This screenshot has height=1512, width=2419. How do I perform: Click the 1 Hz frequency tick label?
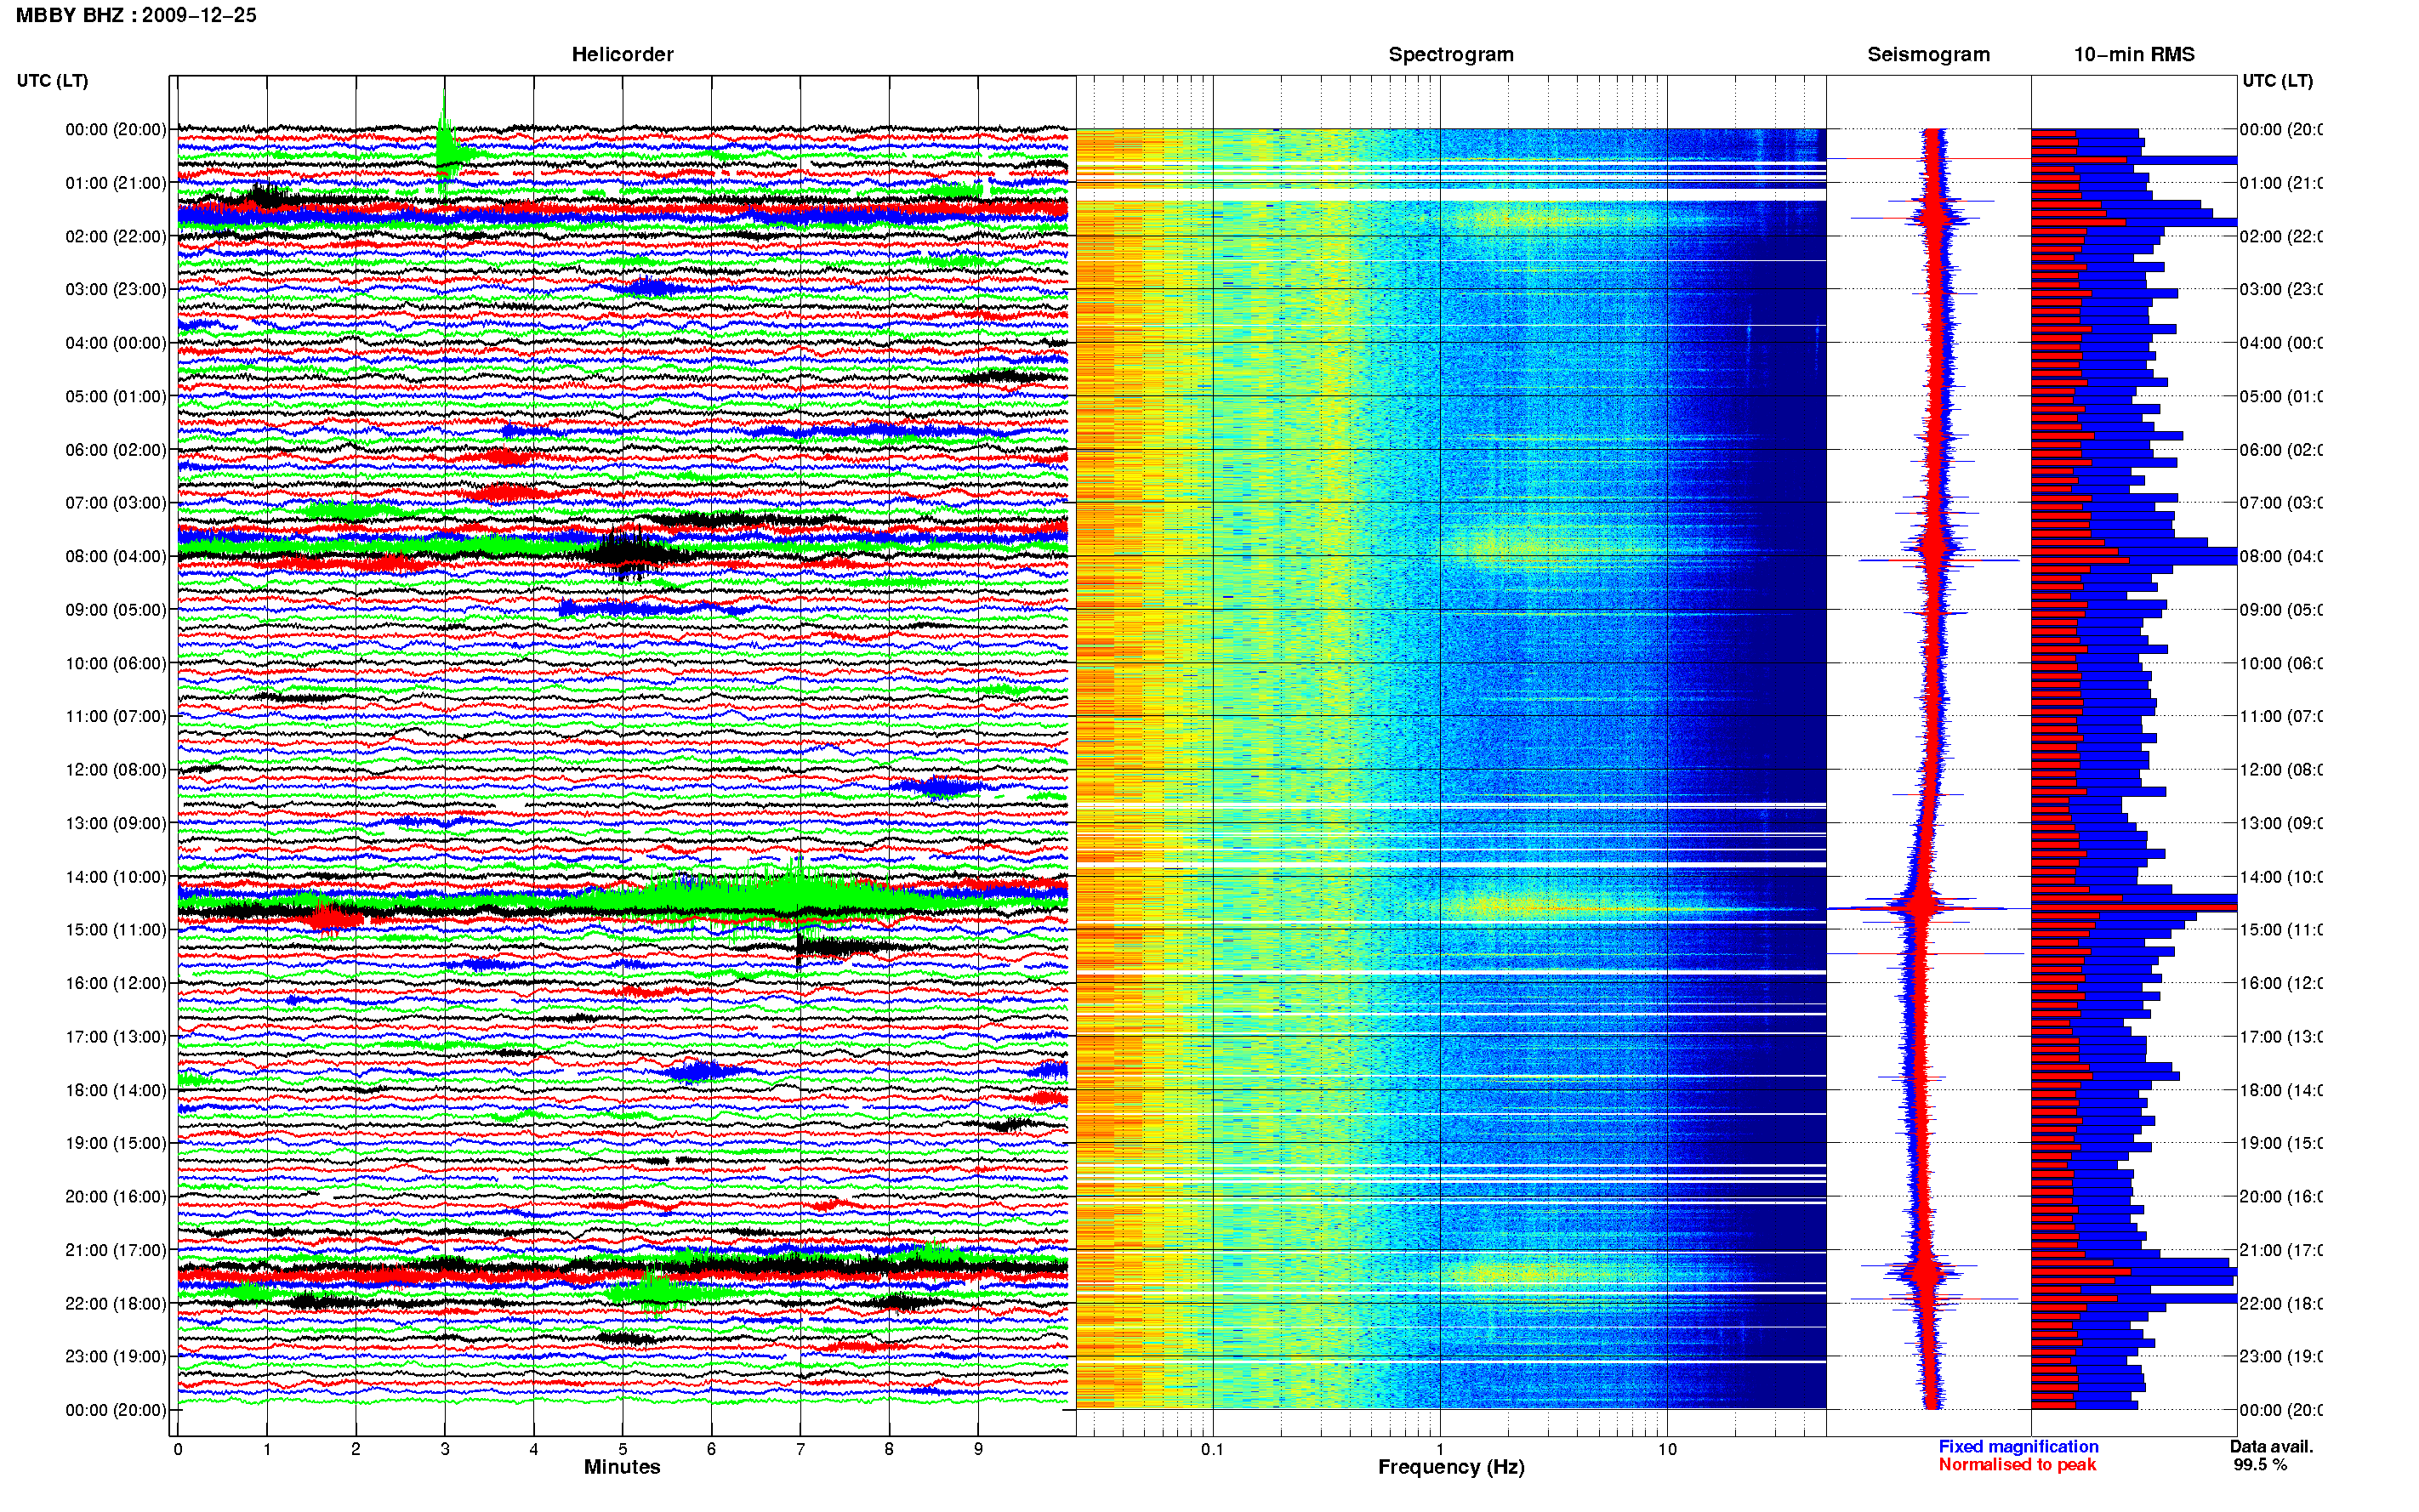pyautogui.click(x=1440, y=1449)
